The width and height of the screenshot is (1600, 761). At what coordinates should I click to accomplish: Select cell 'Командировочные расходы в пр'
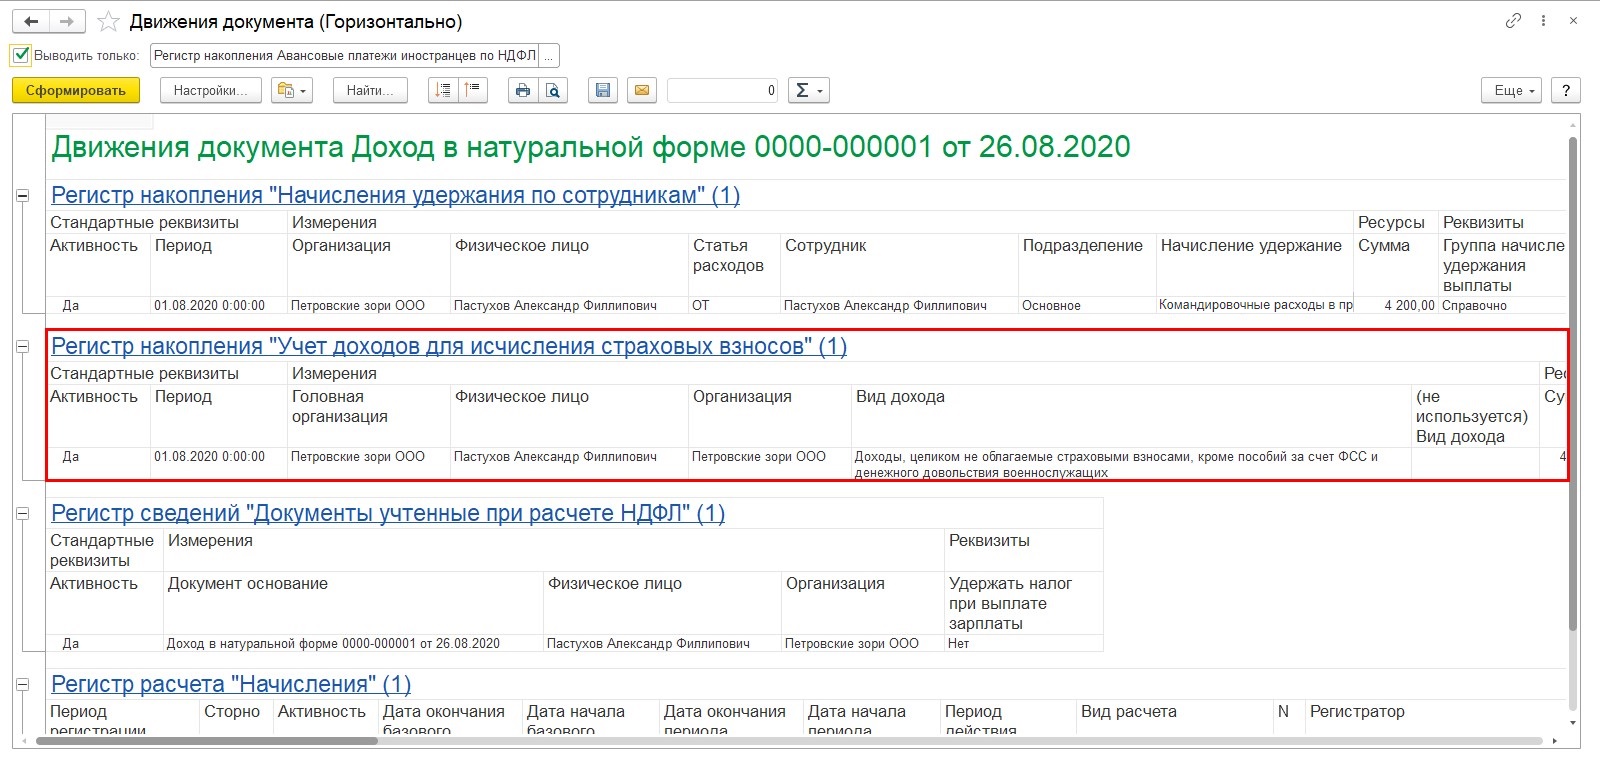[x=1255, y=305]
